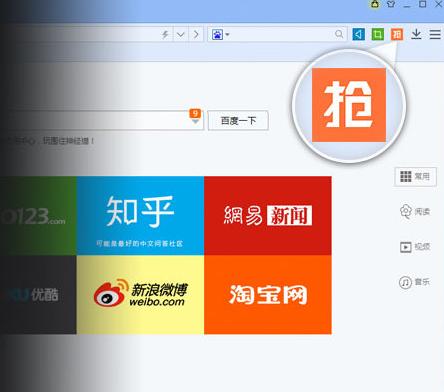Click the 百度一下 search button

pos(238,120)
